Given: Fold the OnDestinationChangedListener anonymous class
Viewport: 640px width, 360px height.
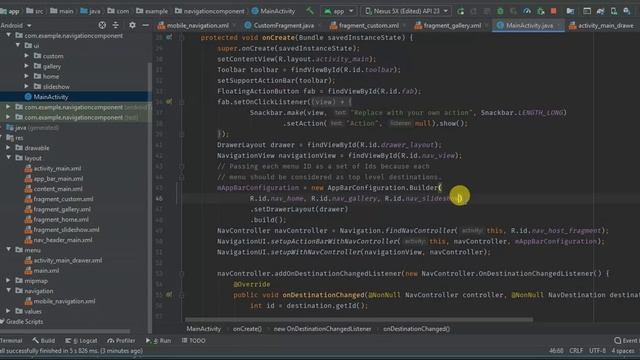Looking at the screenshot, I should 182,274.
